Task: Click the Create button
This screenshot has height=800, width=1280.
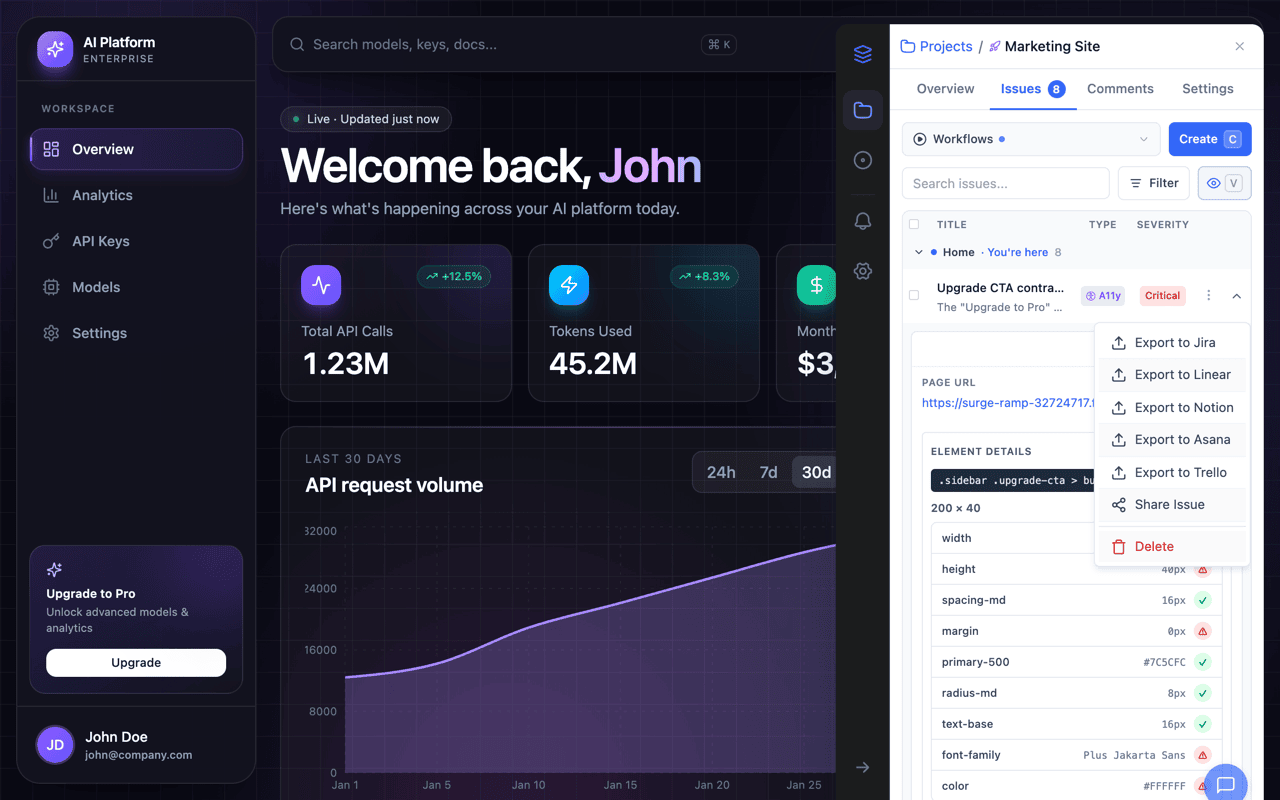Action: (1210, 139)
